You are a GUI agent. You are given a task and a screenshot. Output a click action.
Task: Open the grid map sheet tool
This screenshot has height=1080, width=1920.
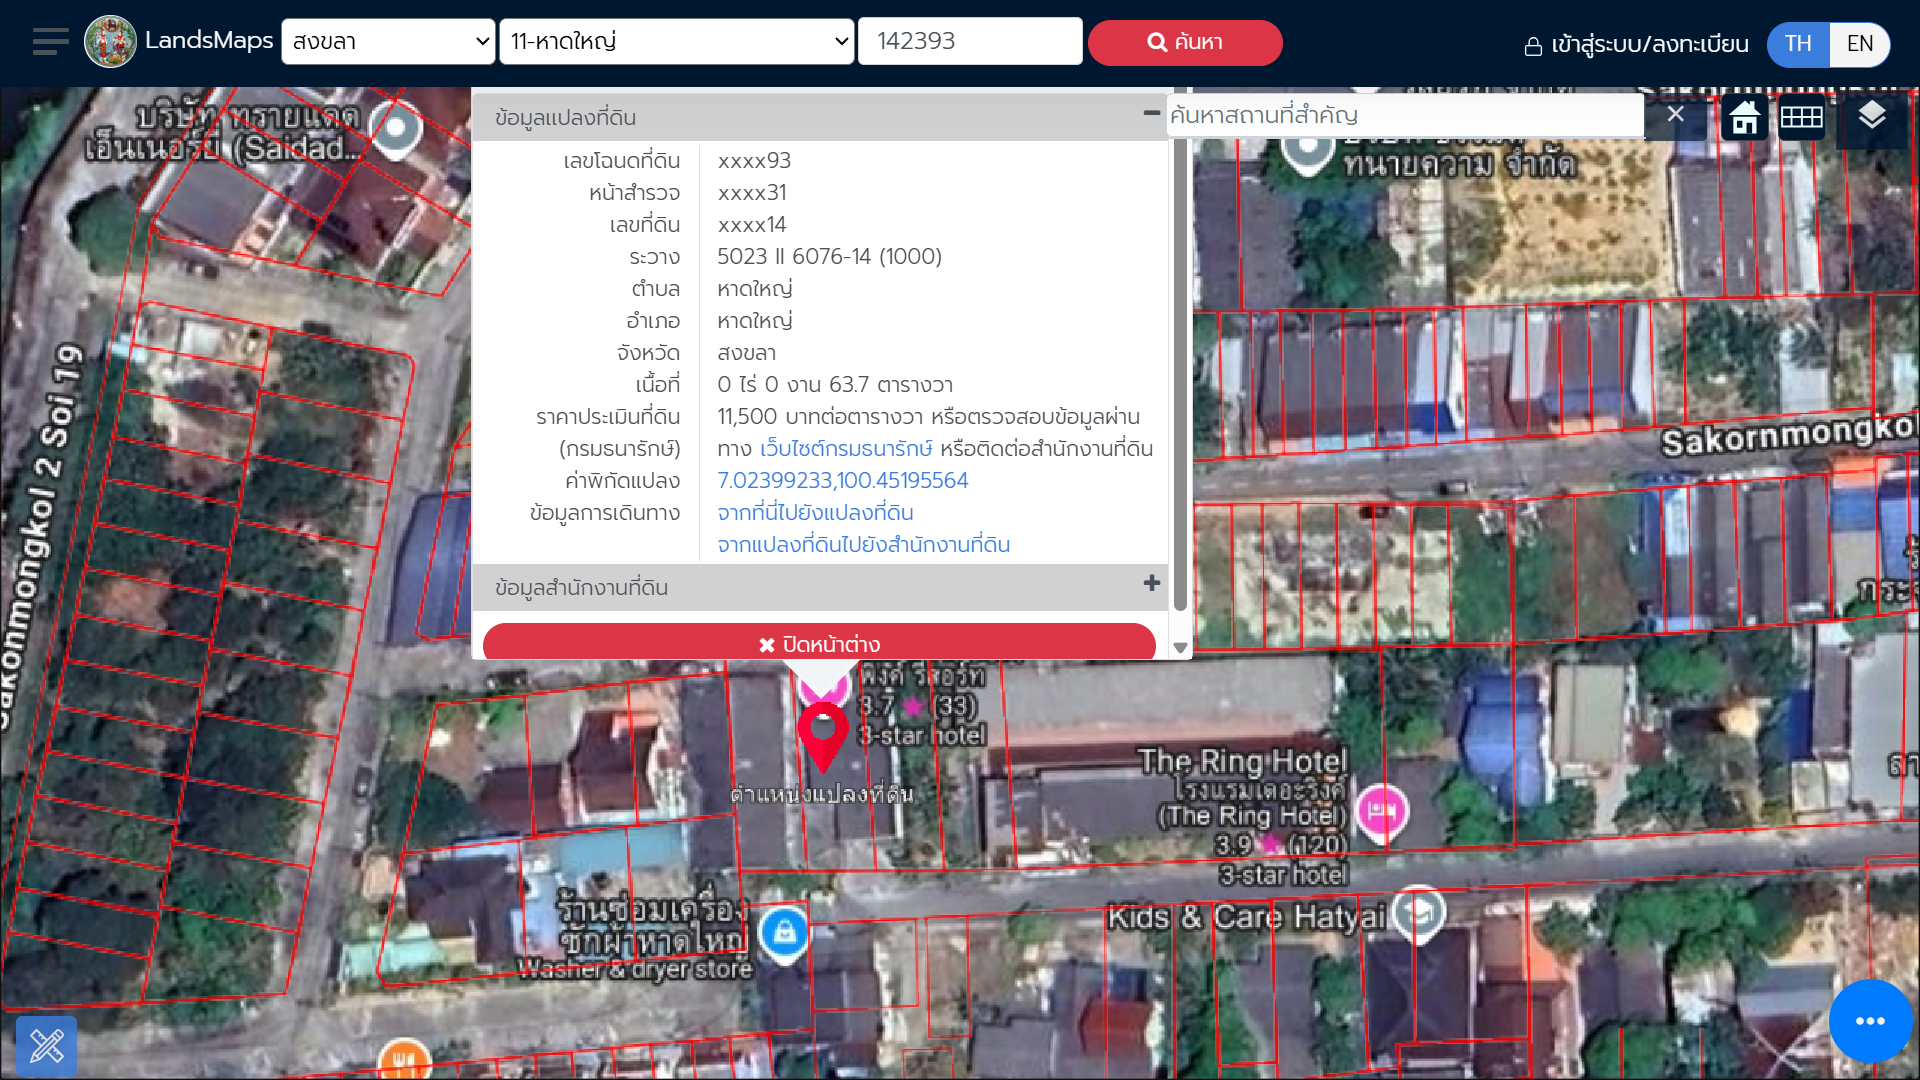tap(1801, 117)
